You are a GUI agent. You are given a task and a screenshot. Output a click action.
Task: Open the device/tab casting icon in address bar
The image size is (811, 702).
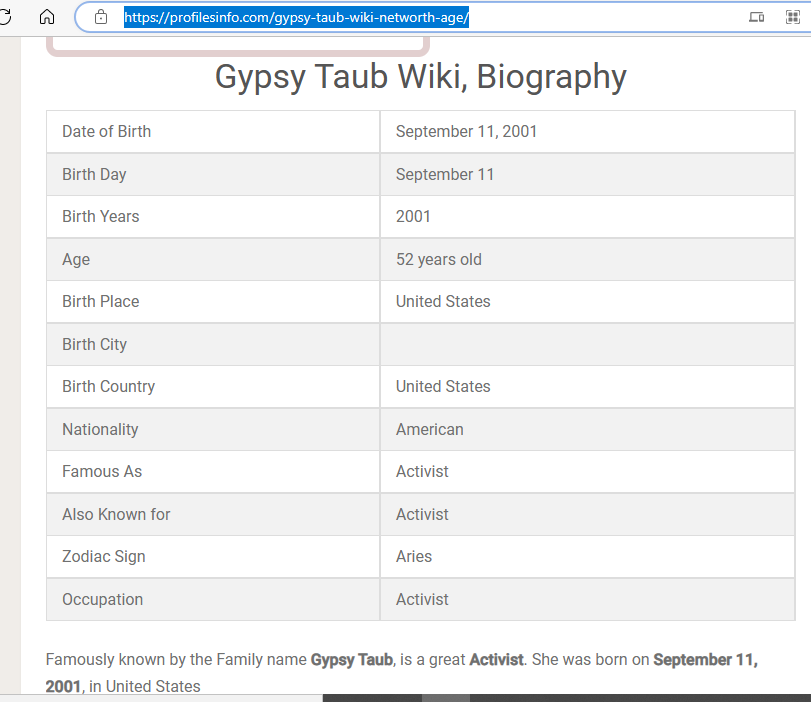(756, 18)
